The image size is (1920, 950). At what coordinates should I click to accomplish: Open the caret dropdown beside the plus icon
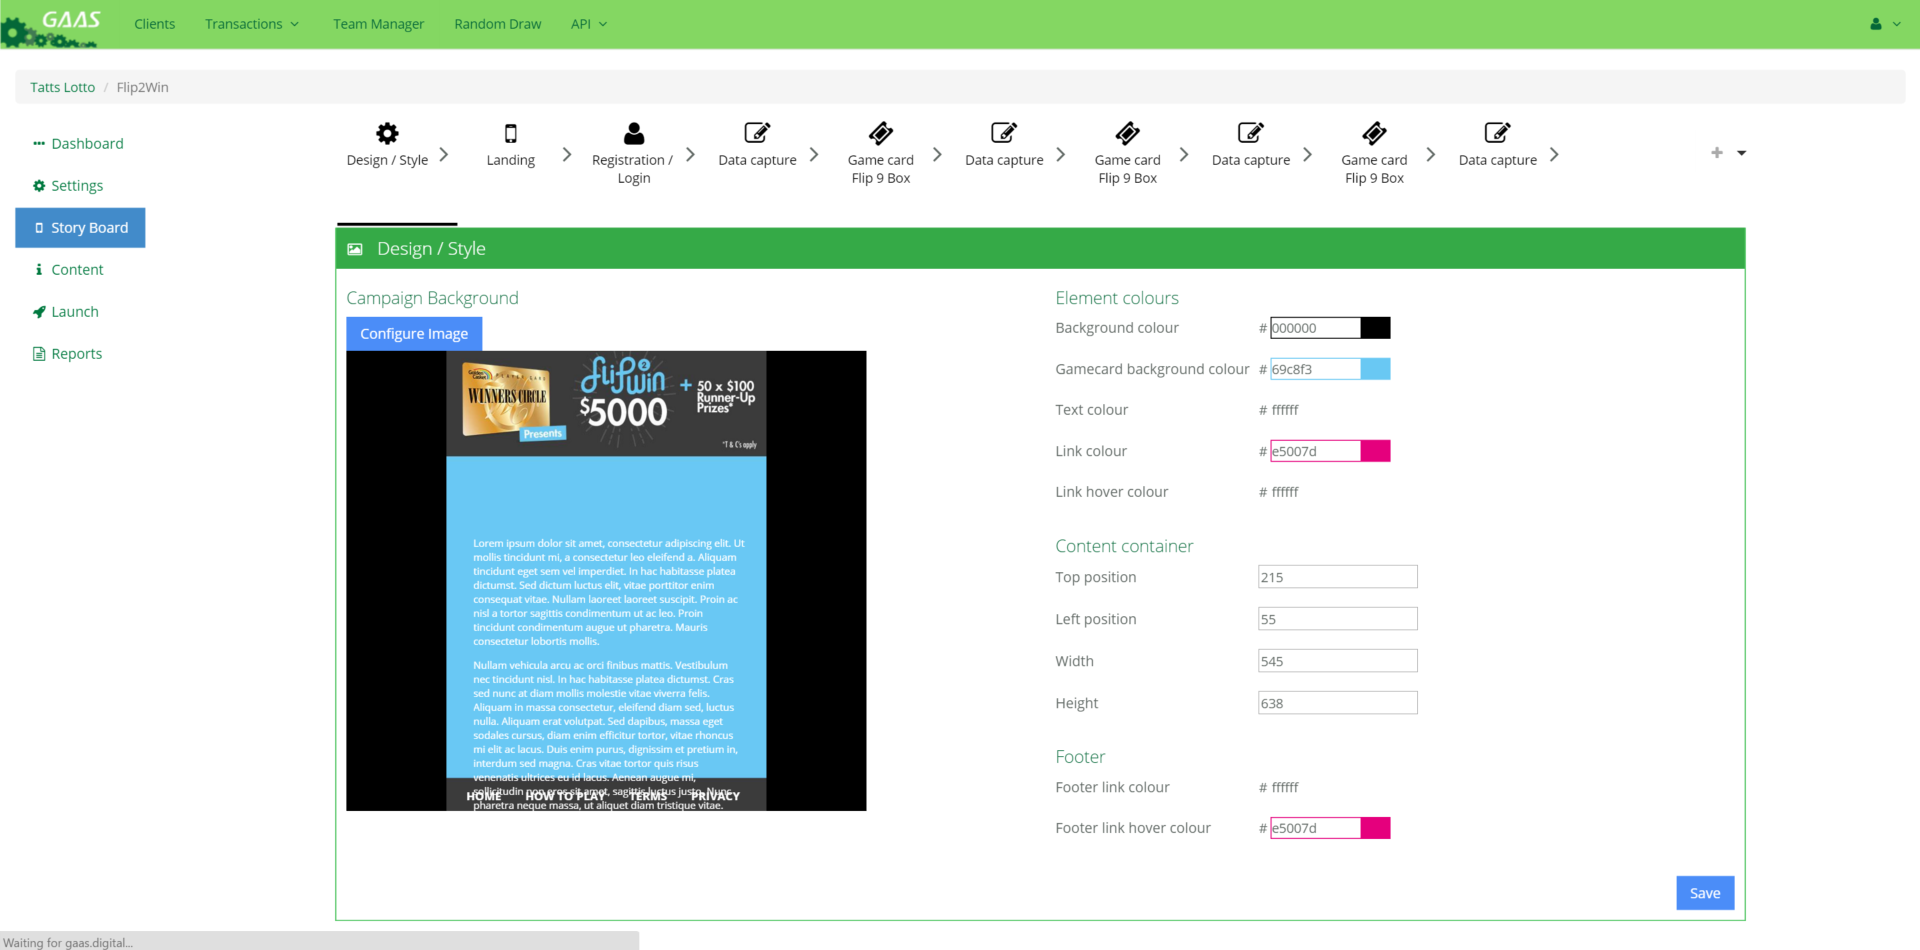[1741, 153]
